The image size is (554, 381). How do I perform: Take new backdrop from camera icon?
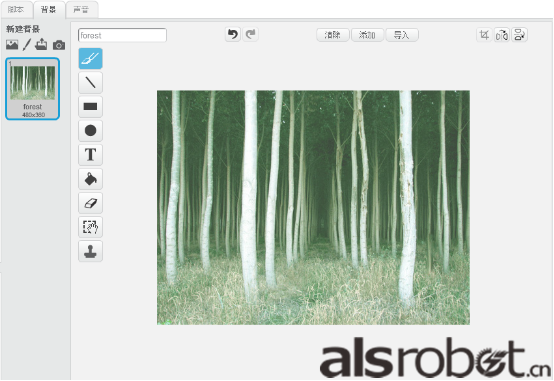click(59, 45)
